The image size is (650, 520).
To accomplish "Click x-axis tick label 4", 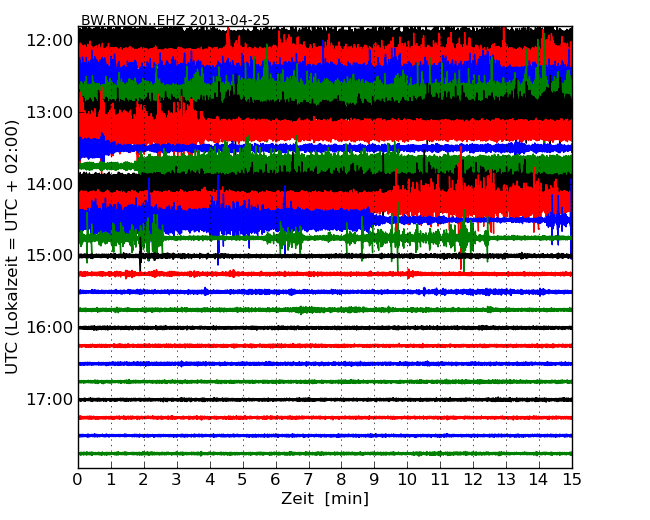I will (x=210, y=480).
